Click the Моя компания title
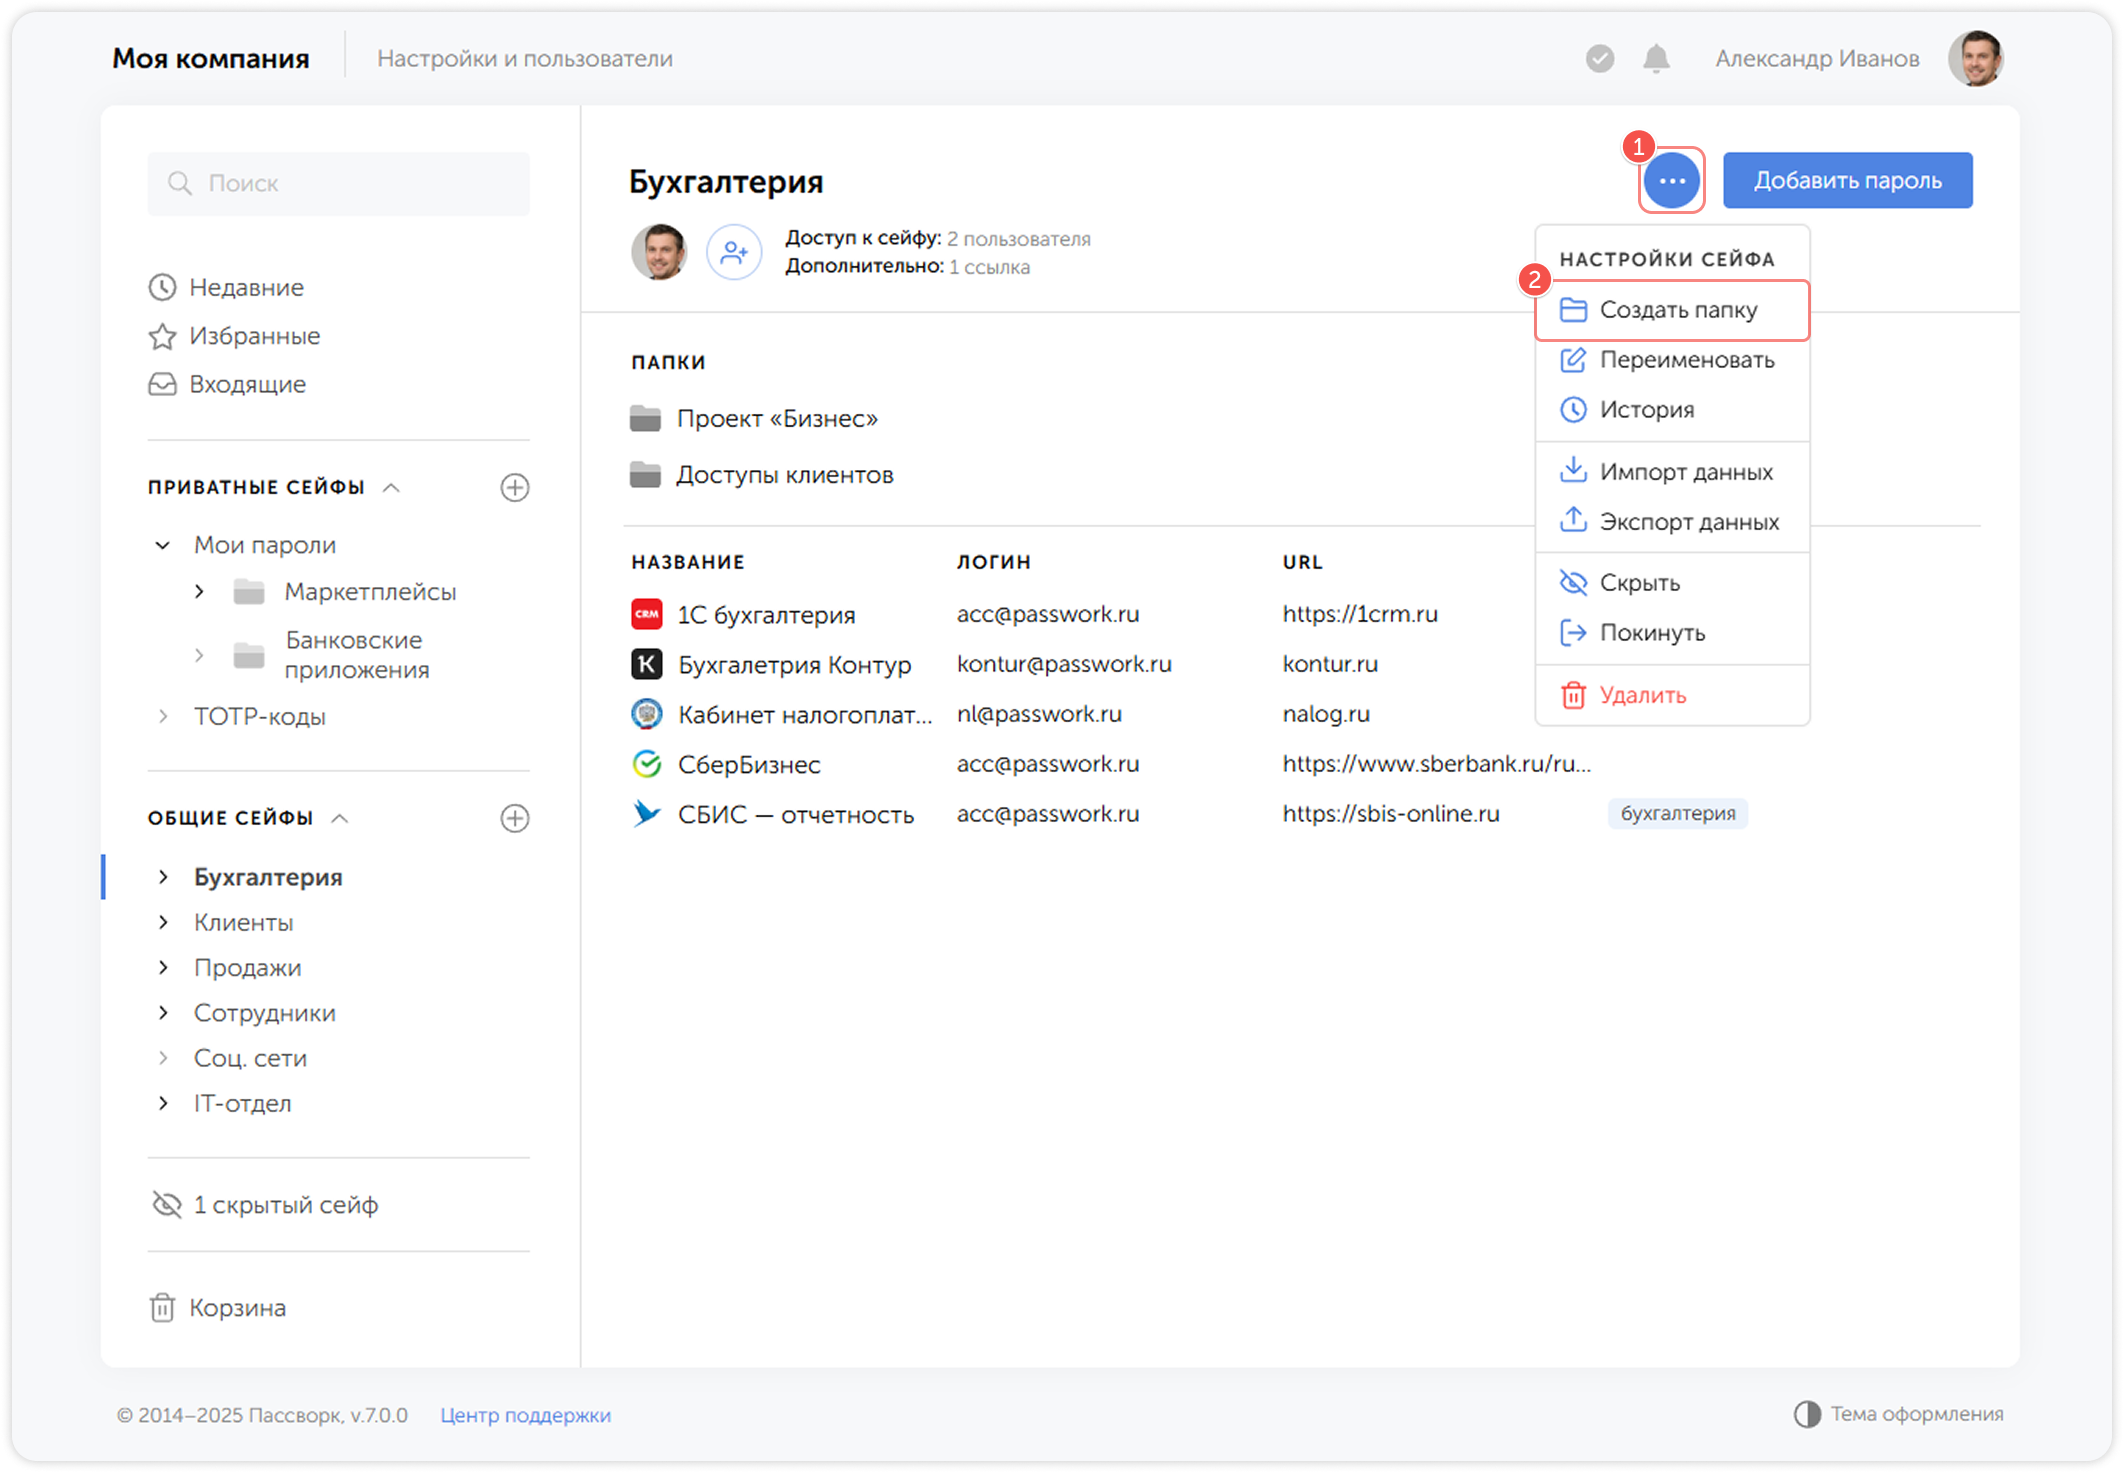 (x=211, y=59)
